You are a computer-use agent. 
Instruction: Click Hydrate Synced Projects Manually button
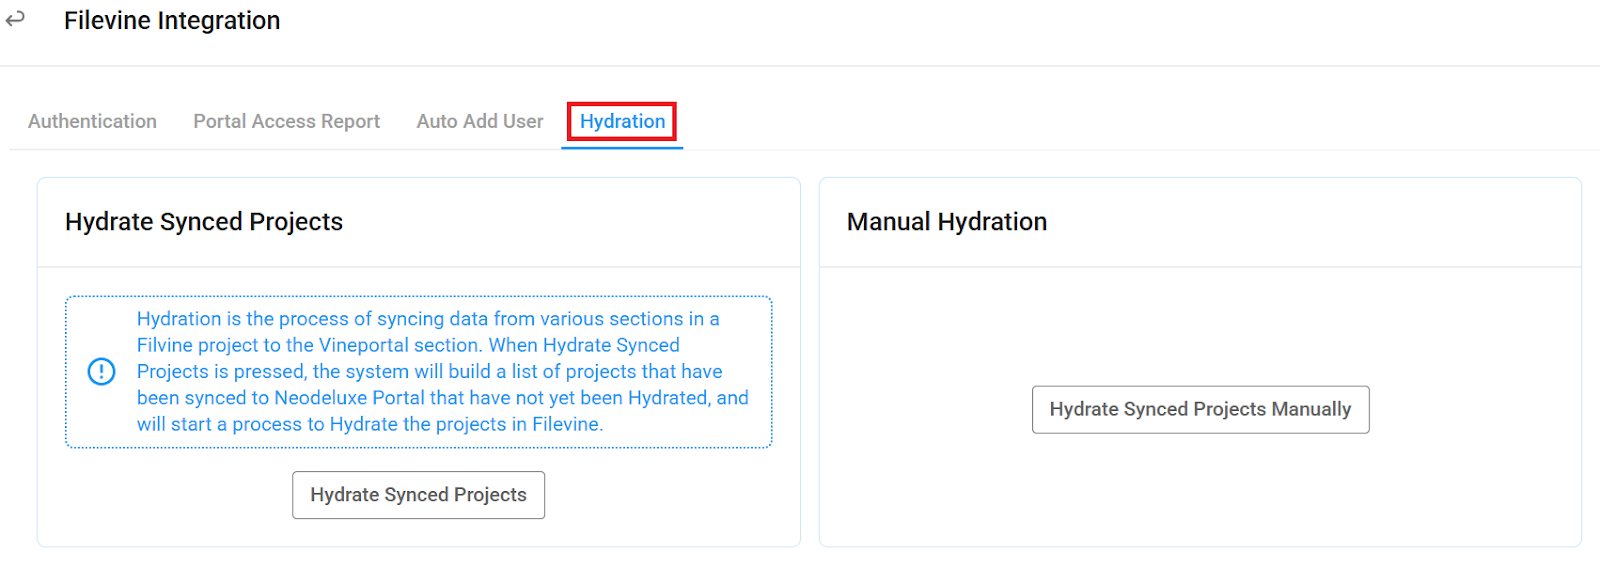[x=1200, y=409]
